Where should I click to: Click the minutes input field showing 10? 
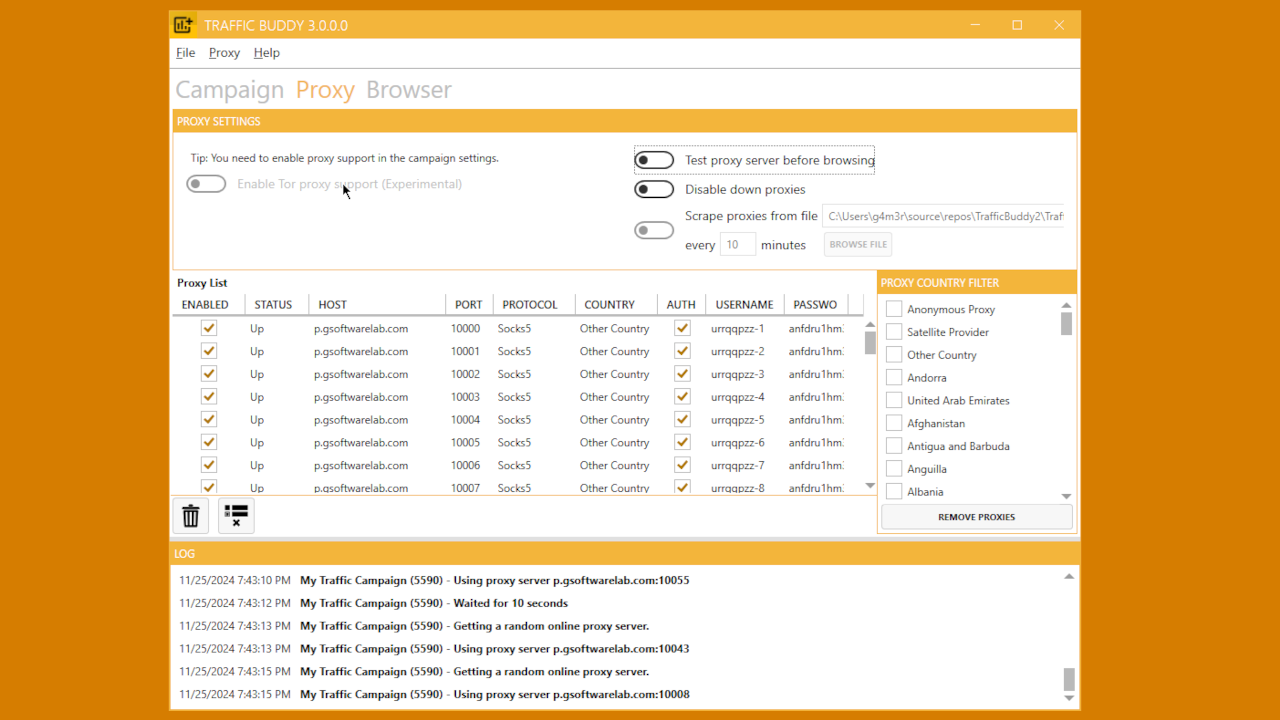point(737,243)
